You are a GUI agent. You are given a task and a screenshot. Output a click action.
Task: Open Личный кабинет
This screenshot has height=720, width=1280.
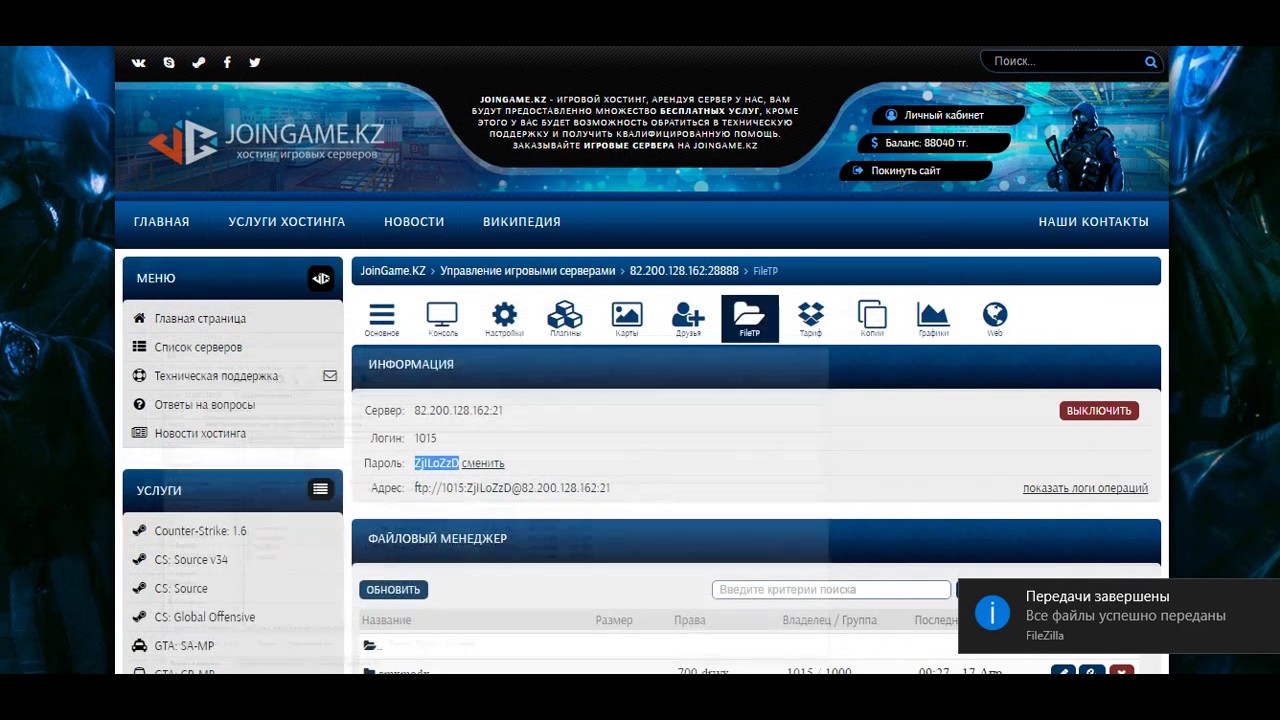click(x=945, y=115)
